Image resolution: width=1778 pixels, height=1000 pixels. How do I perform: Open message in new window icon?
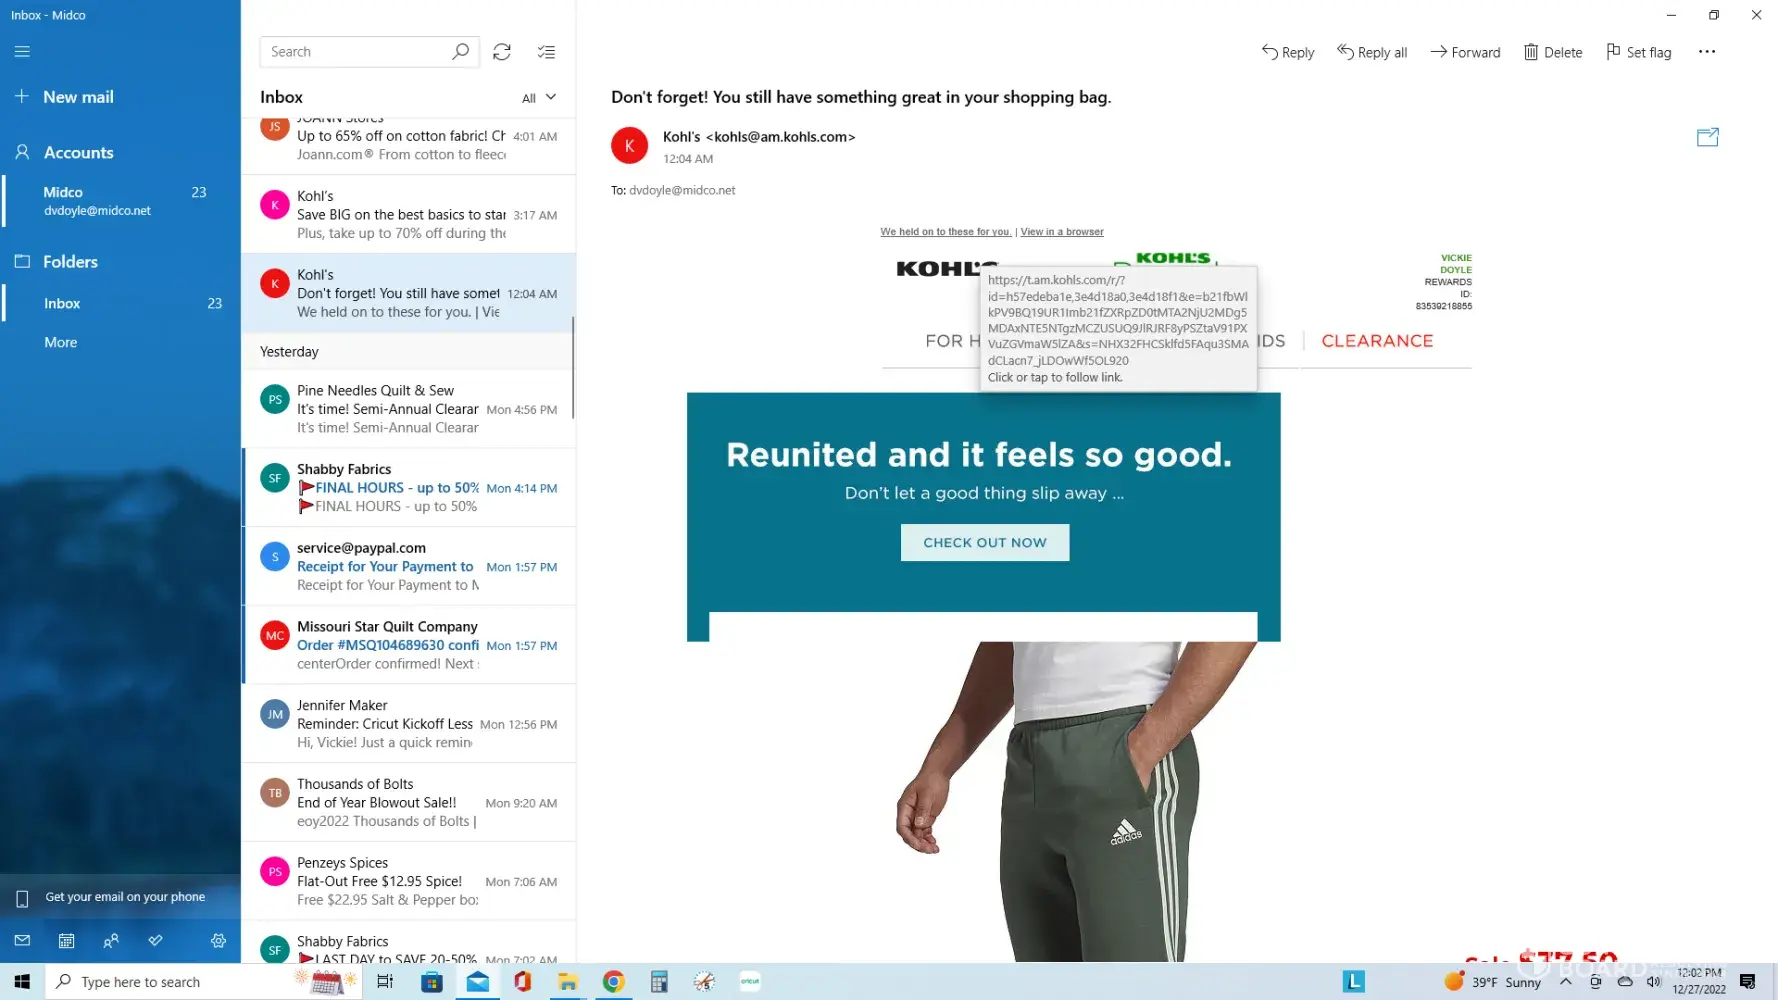(1707, 138)
